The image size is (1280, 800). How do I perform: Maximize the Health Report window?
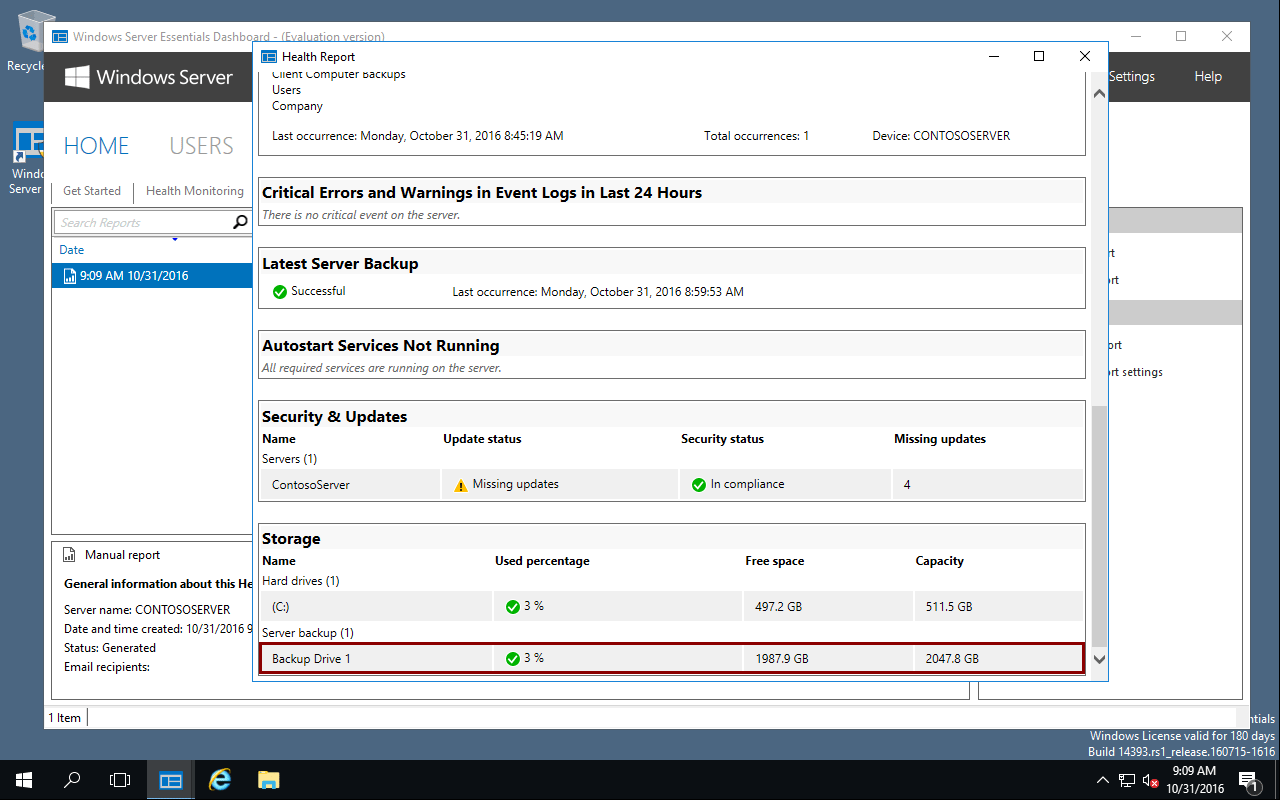[x=1039, y=57]
